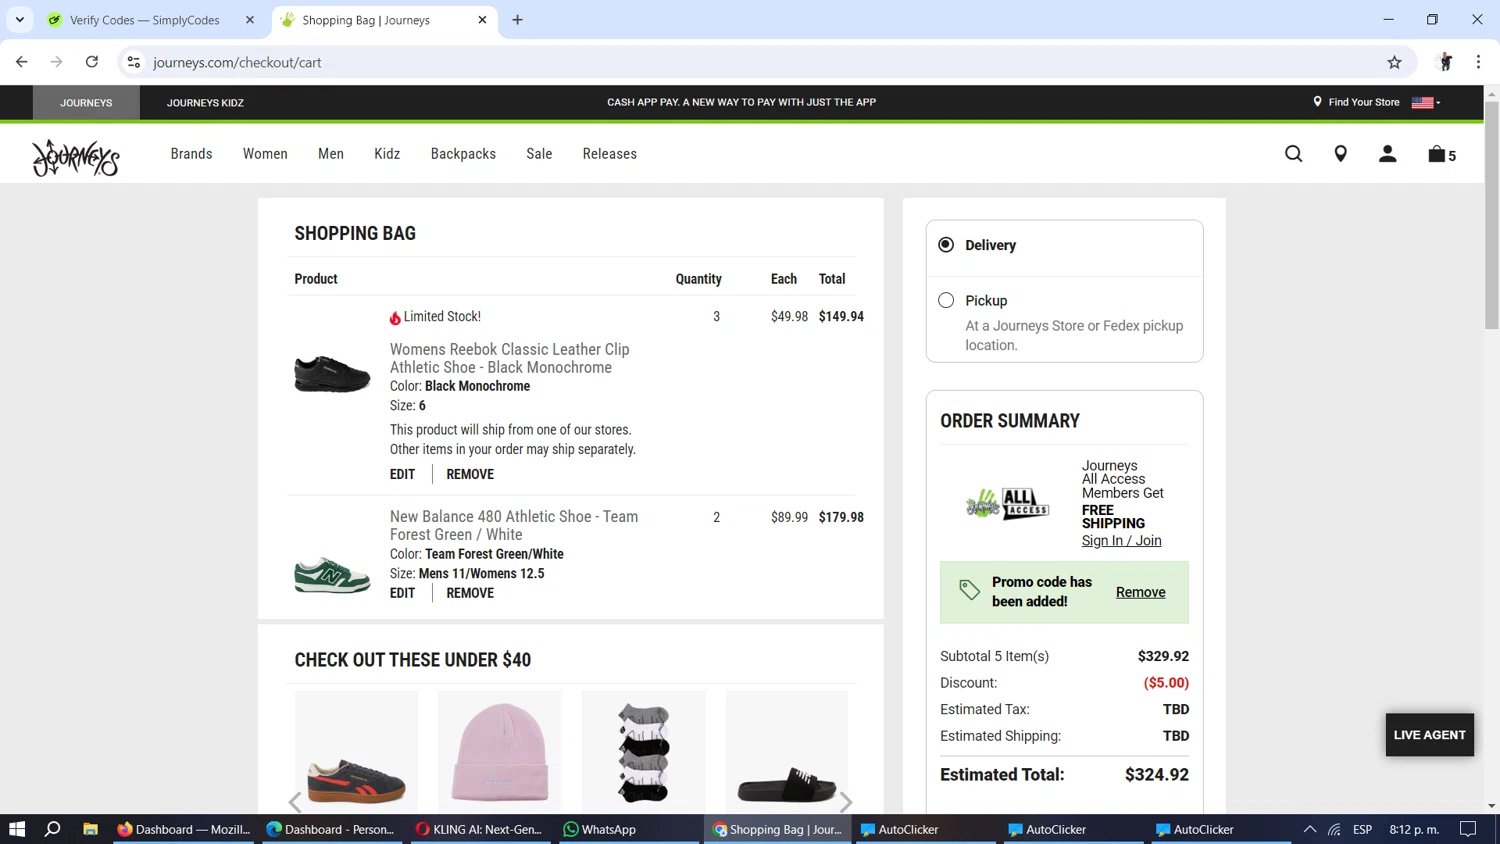The height and width of the screenshot is (844, 1500).
Task: Open the Brands menu
Action: pos(191,154)
